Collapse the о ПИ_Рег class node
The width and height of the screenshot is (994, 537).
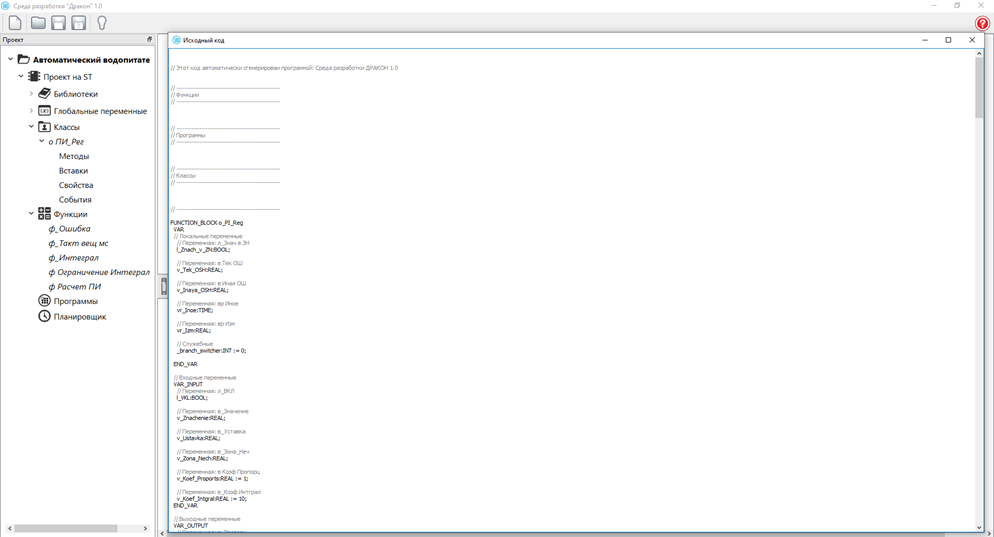(x=41, y=142)
